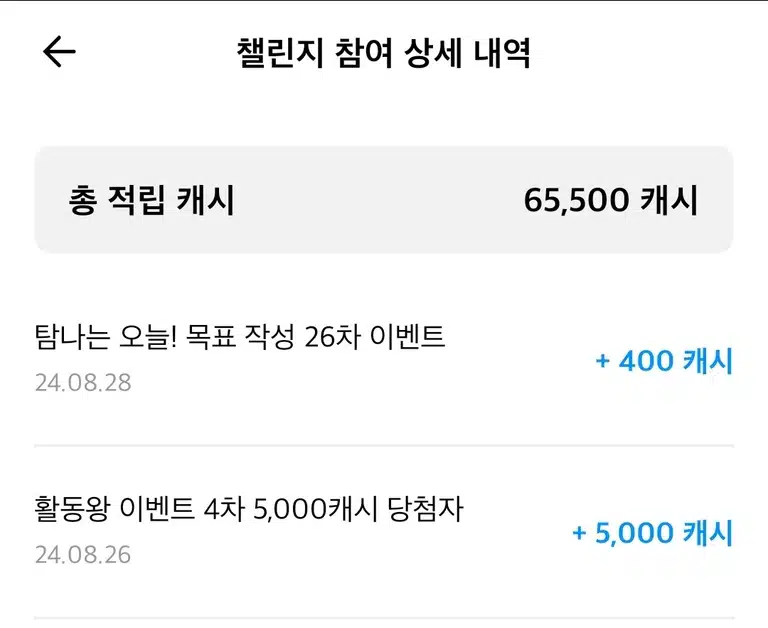The image size is (768, 628).
Task: Tap the 24.08.28 date text
Action: click(x=83, y=383)
